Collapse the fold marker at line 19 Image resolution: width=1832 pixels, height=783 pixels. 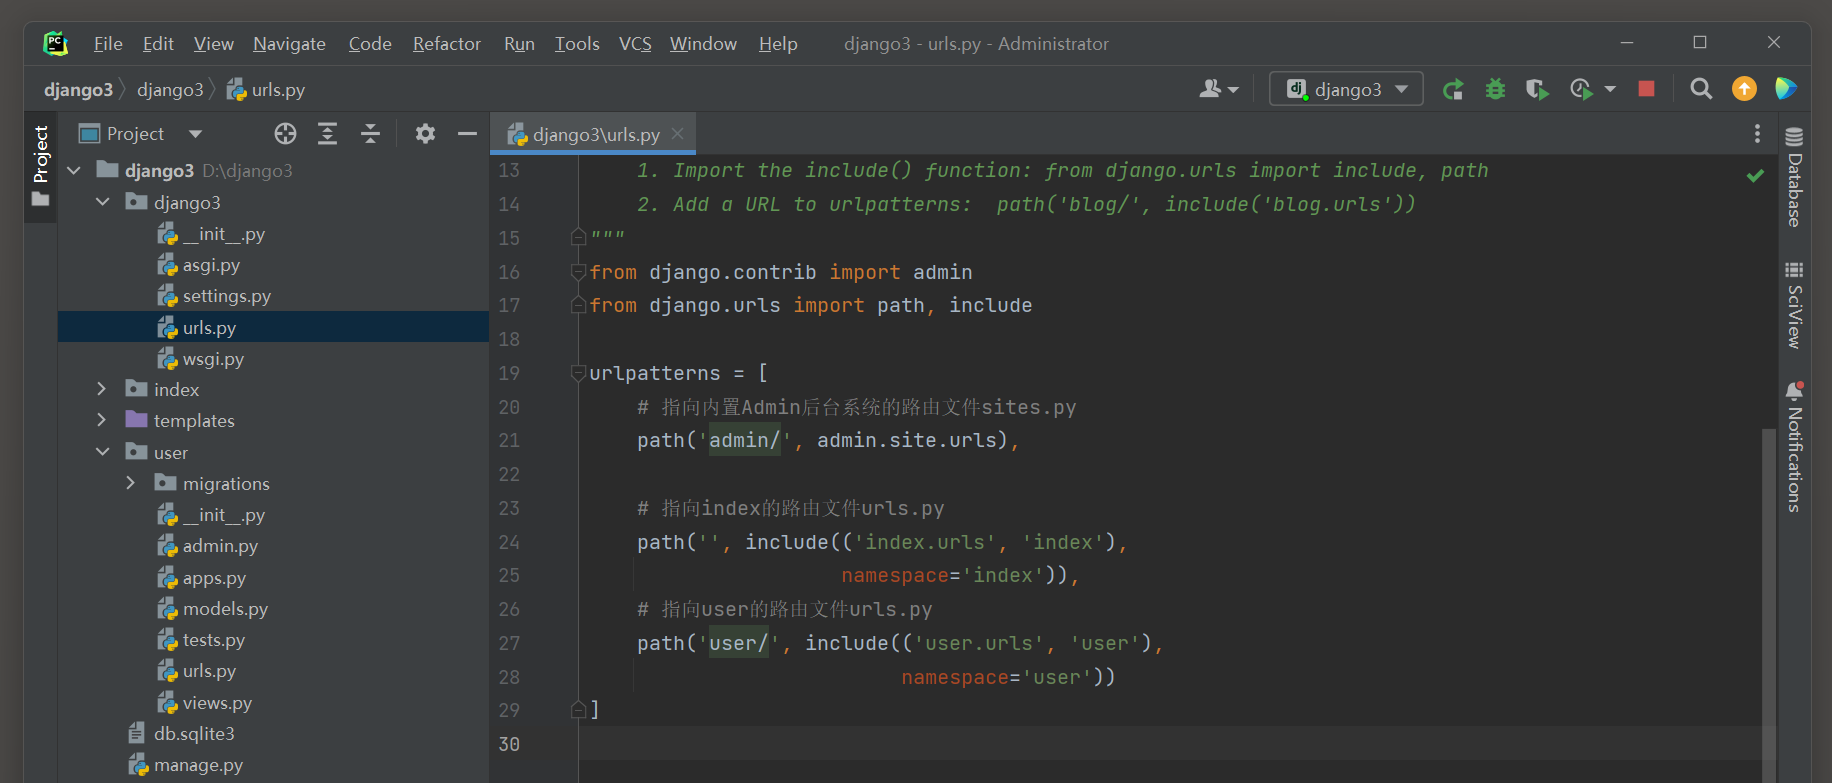578,373
